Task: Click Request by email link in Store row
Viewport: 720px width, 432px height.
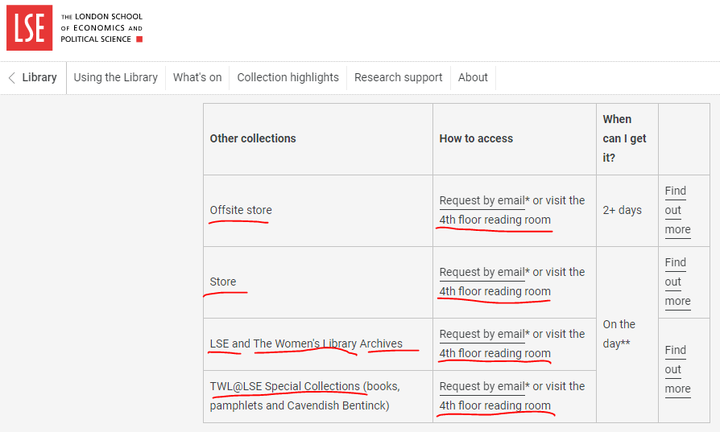Action: tap(482, 272)
